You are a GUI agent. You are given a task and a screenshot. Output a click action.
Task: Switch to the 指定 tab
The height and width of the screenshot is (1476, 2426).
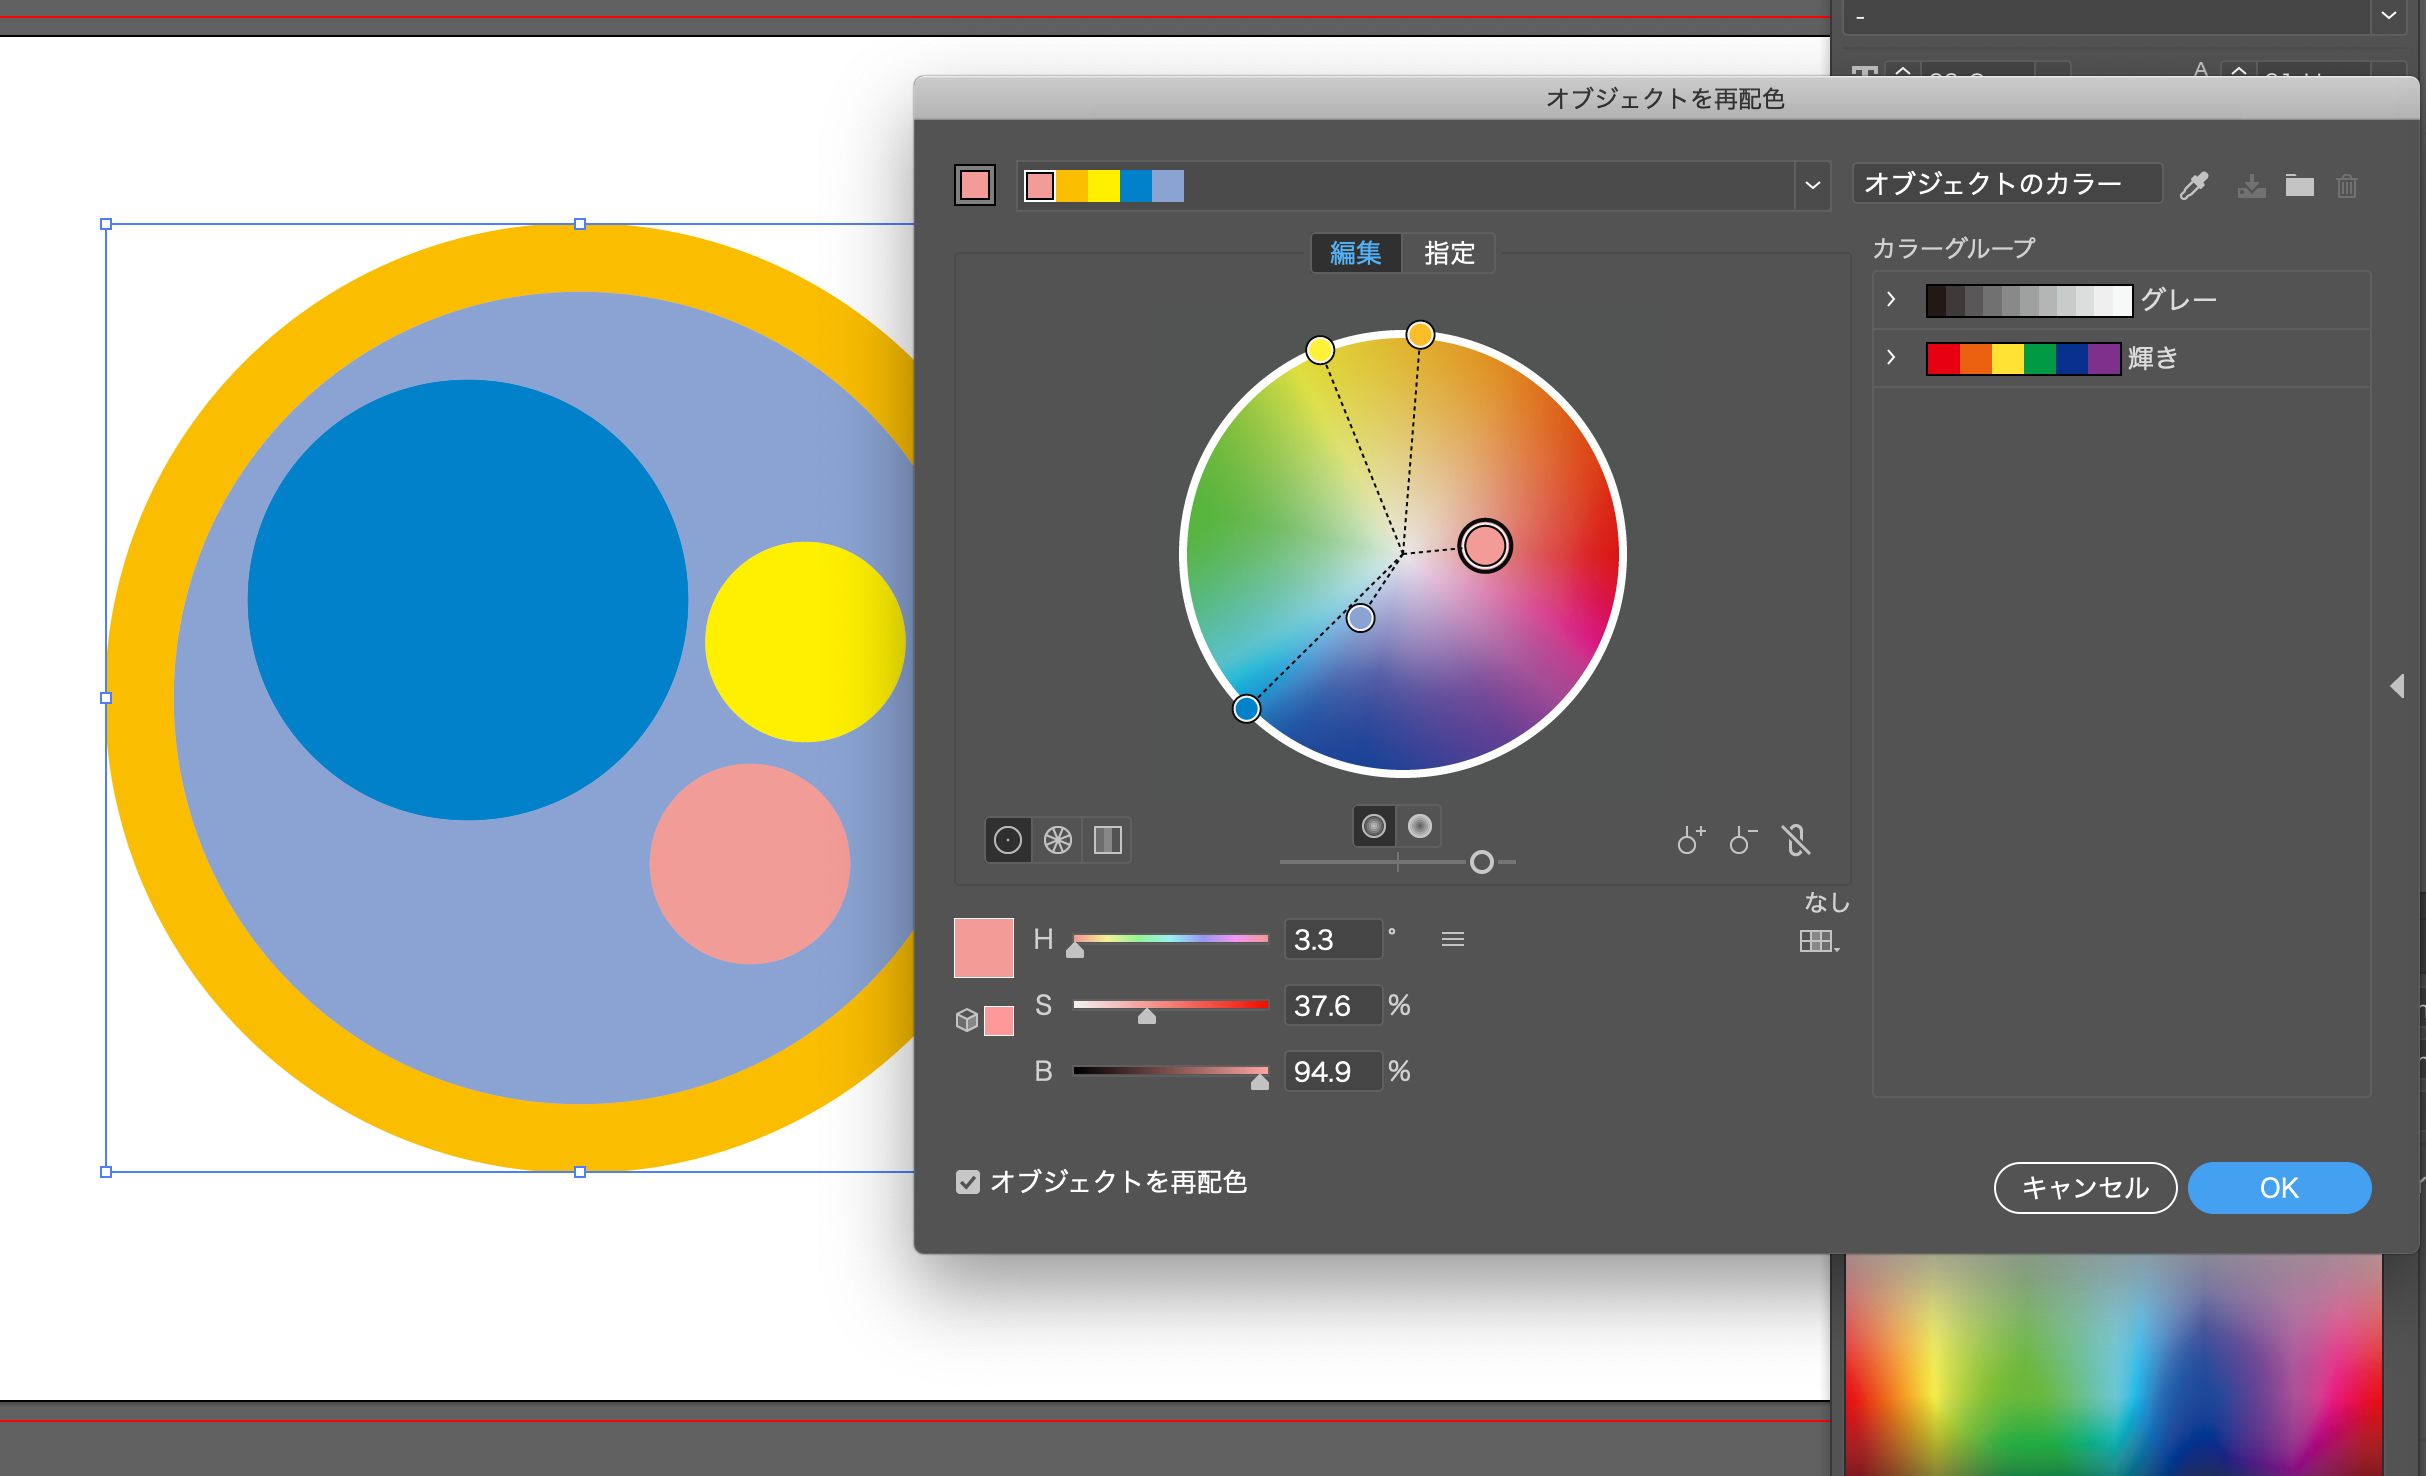pos(1449,253)
